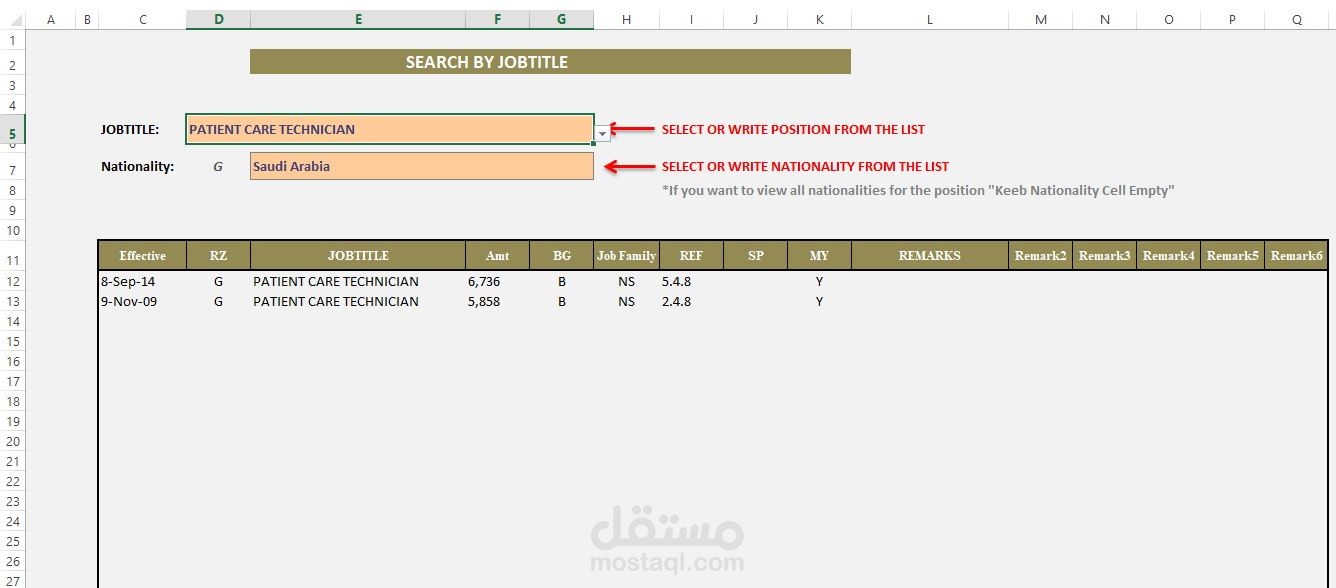This screenshot has width=1336, height=588.
Task: Select row 12 header
Action: pyautogui.click(x=12, y=282)
